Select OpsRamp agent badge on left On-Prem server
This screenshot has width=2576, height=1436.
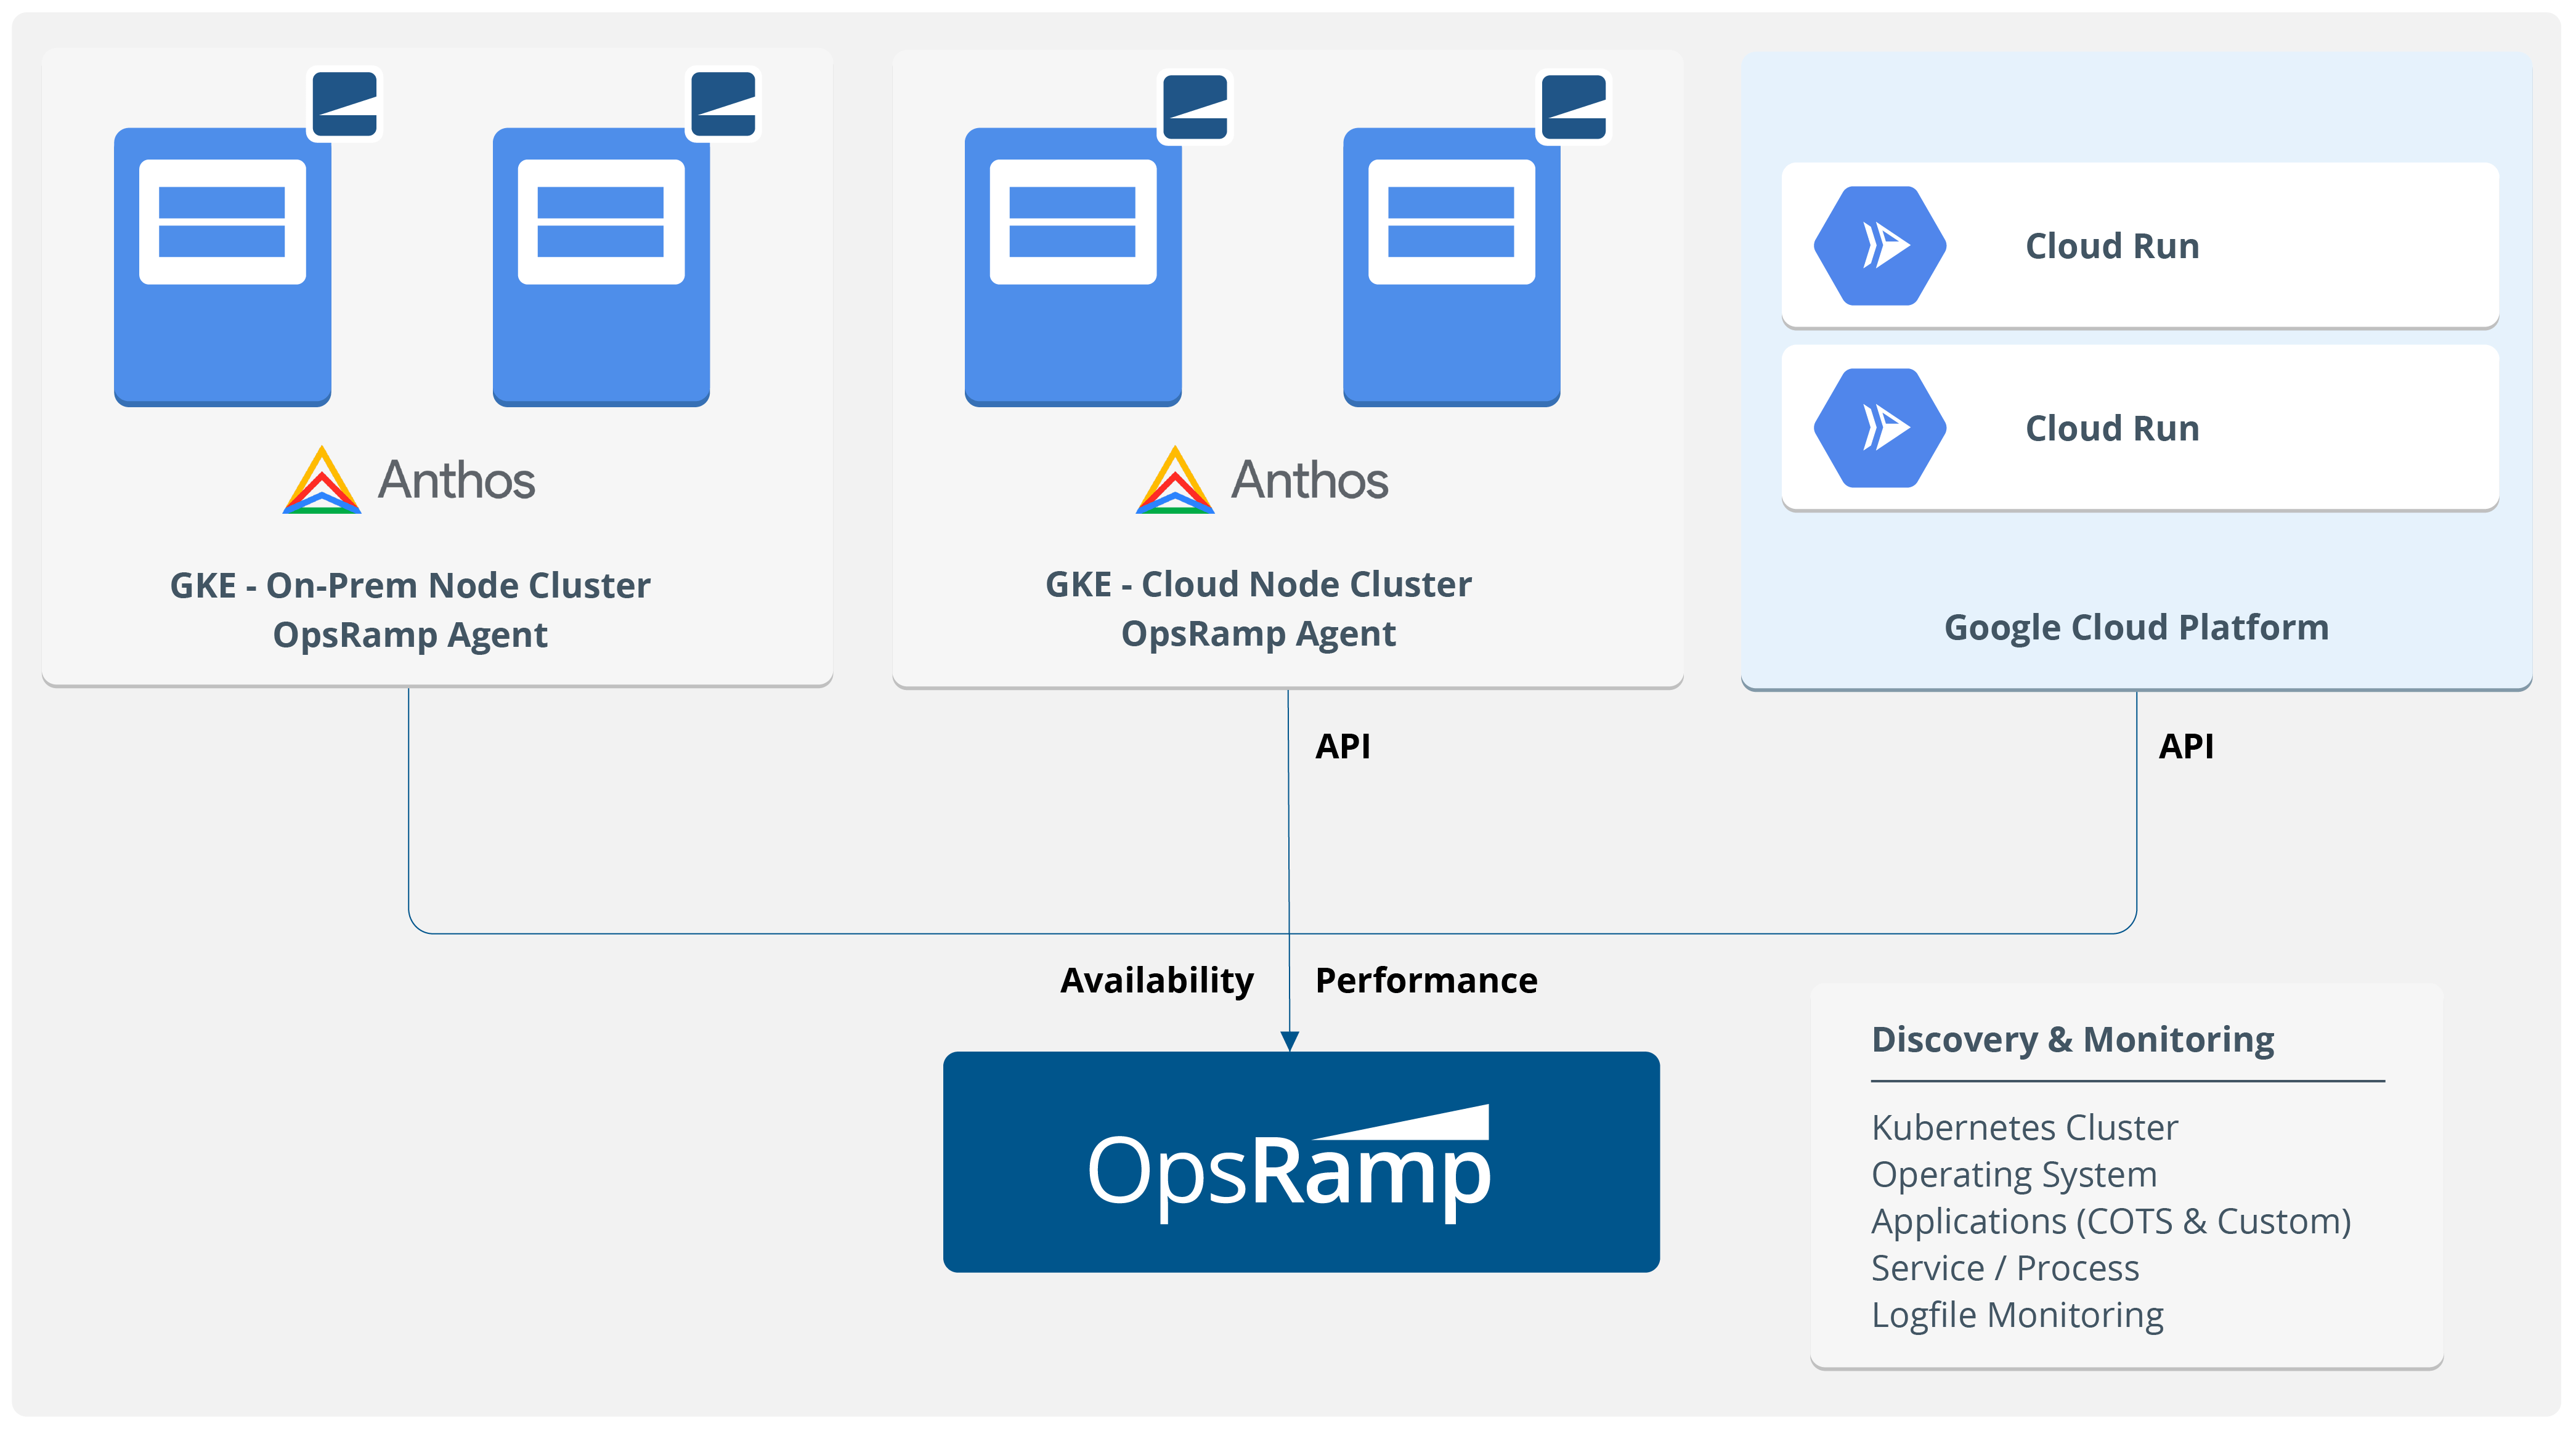pos(344,104)
